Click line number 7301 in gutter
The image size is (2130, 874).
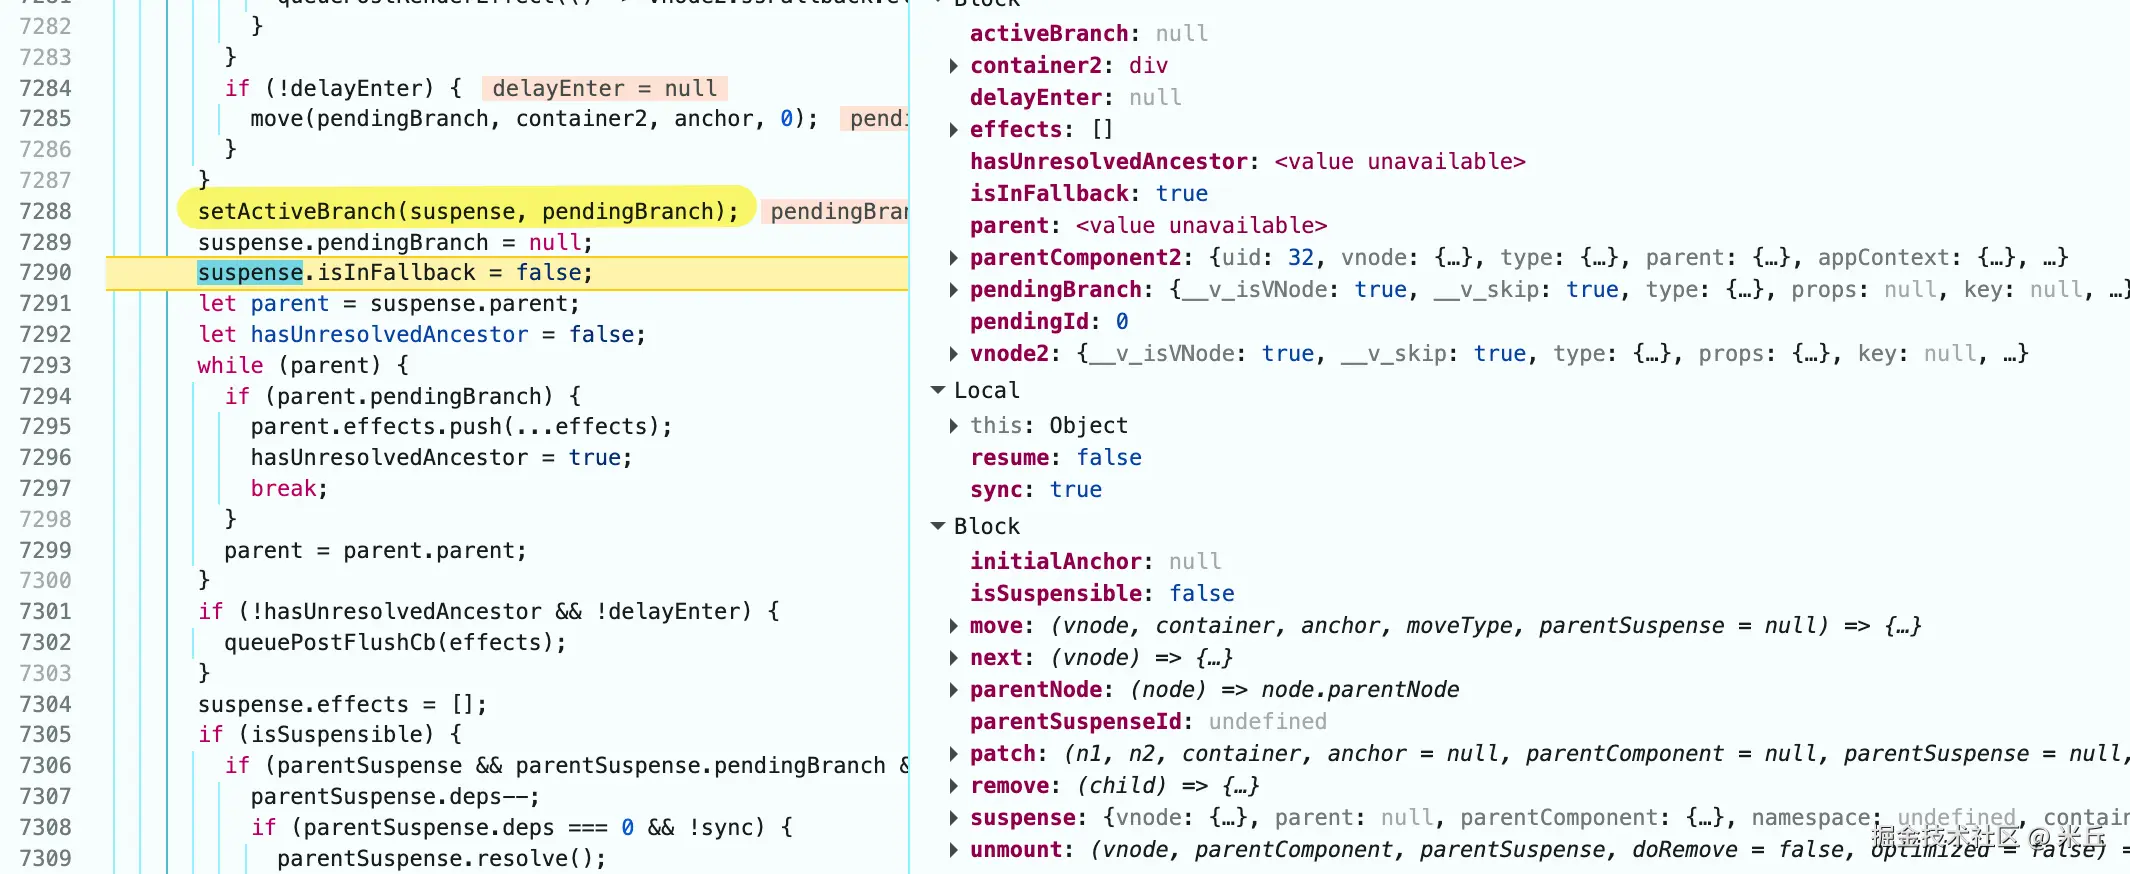pos(46,611)
